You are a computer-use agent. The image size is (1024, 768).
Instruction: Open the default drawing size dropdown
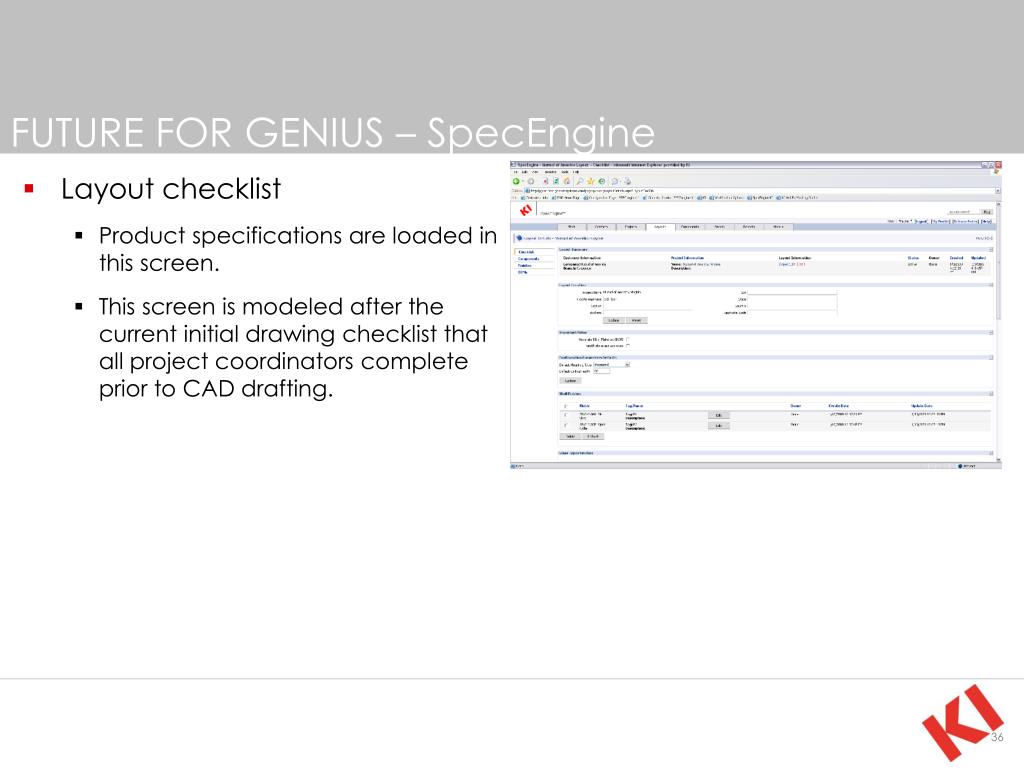[628, 364]
